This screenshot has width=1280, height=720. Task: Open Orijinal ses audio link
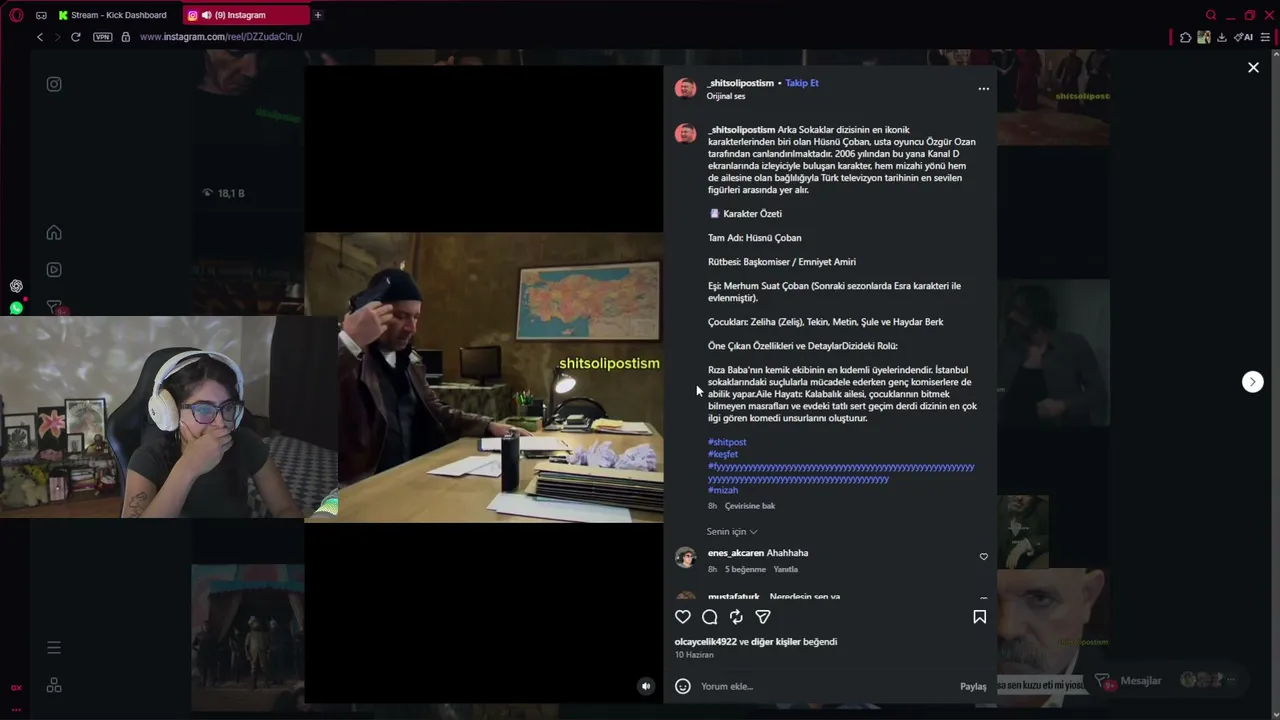pyautogui.click(x=726, y=96)
